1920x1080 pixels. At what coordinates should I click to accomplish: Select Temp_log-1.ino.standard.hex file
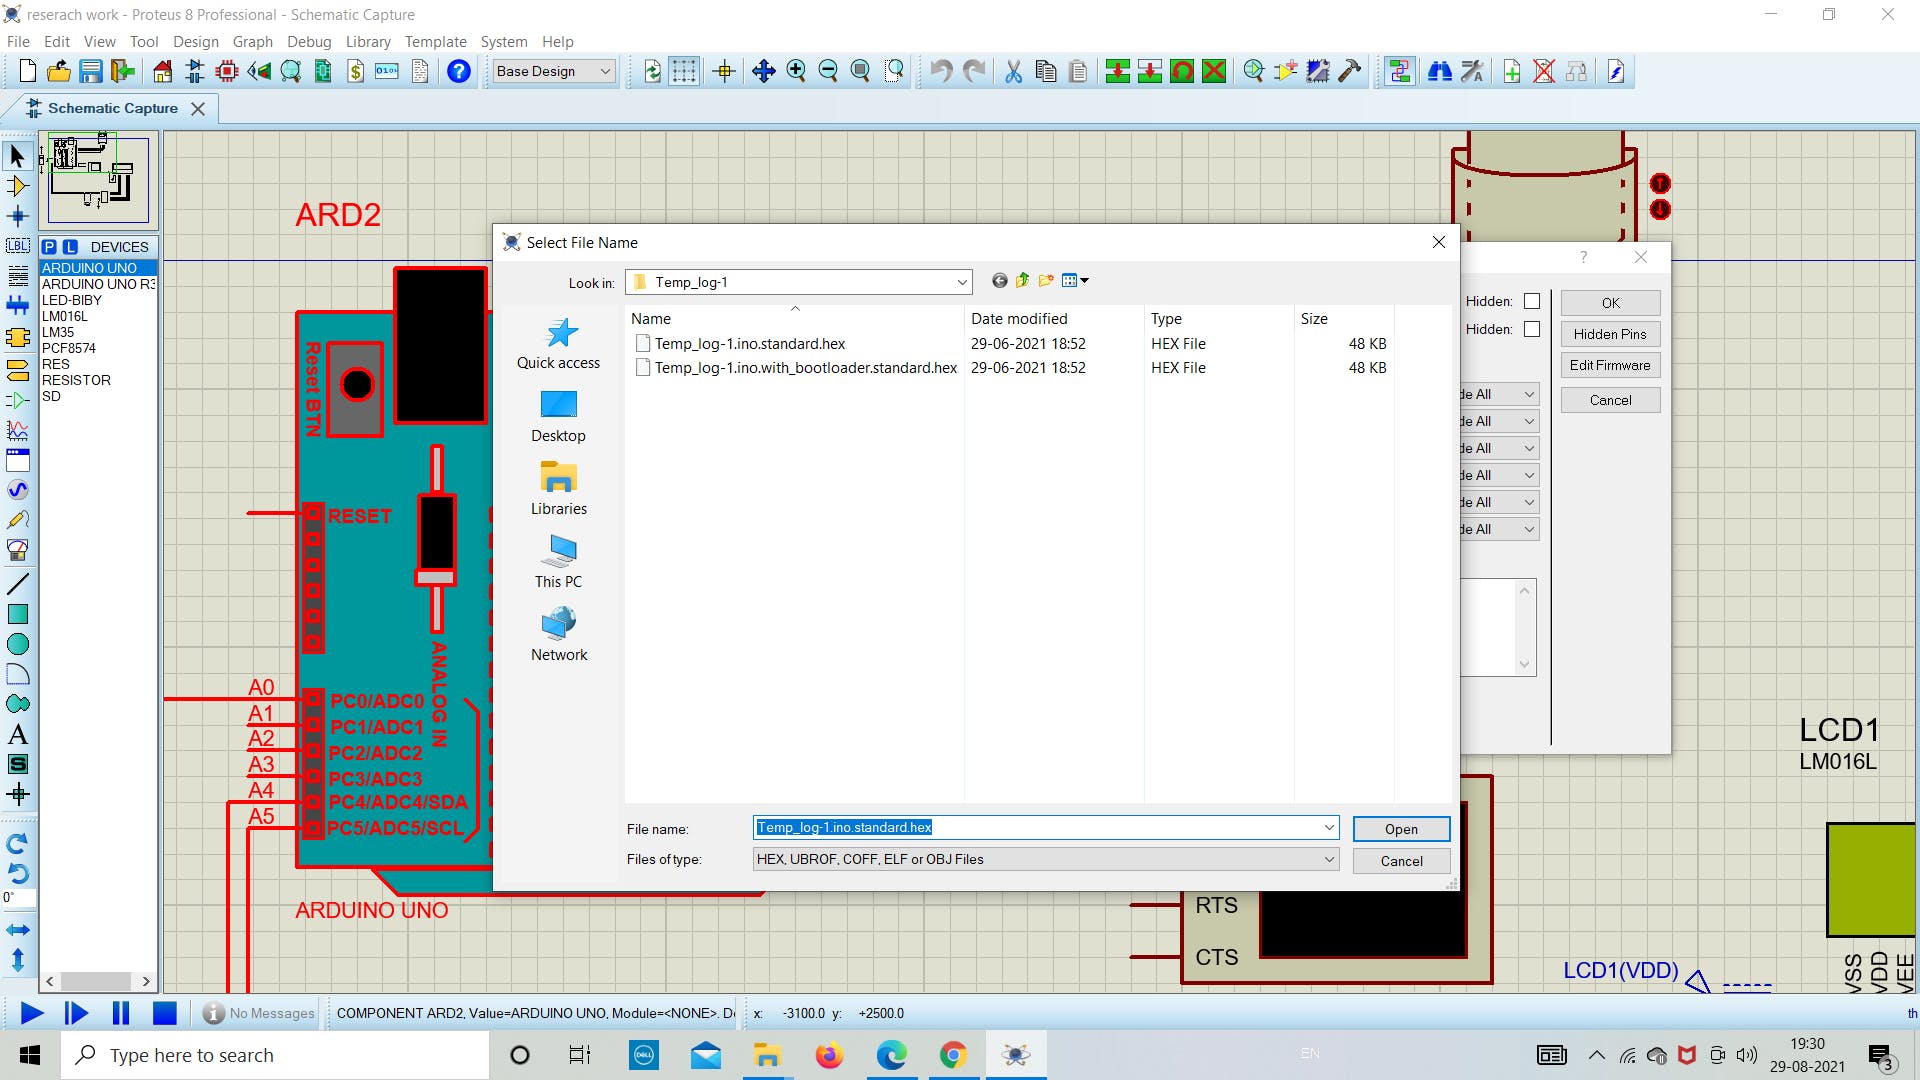tap(750, 343)
